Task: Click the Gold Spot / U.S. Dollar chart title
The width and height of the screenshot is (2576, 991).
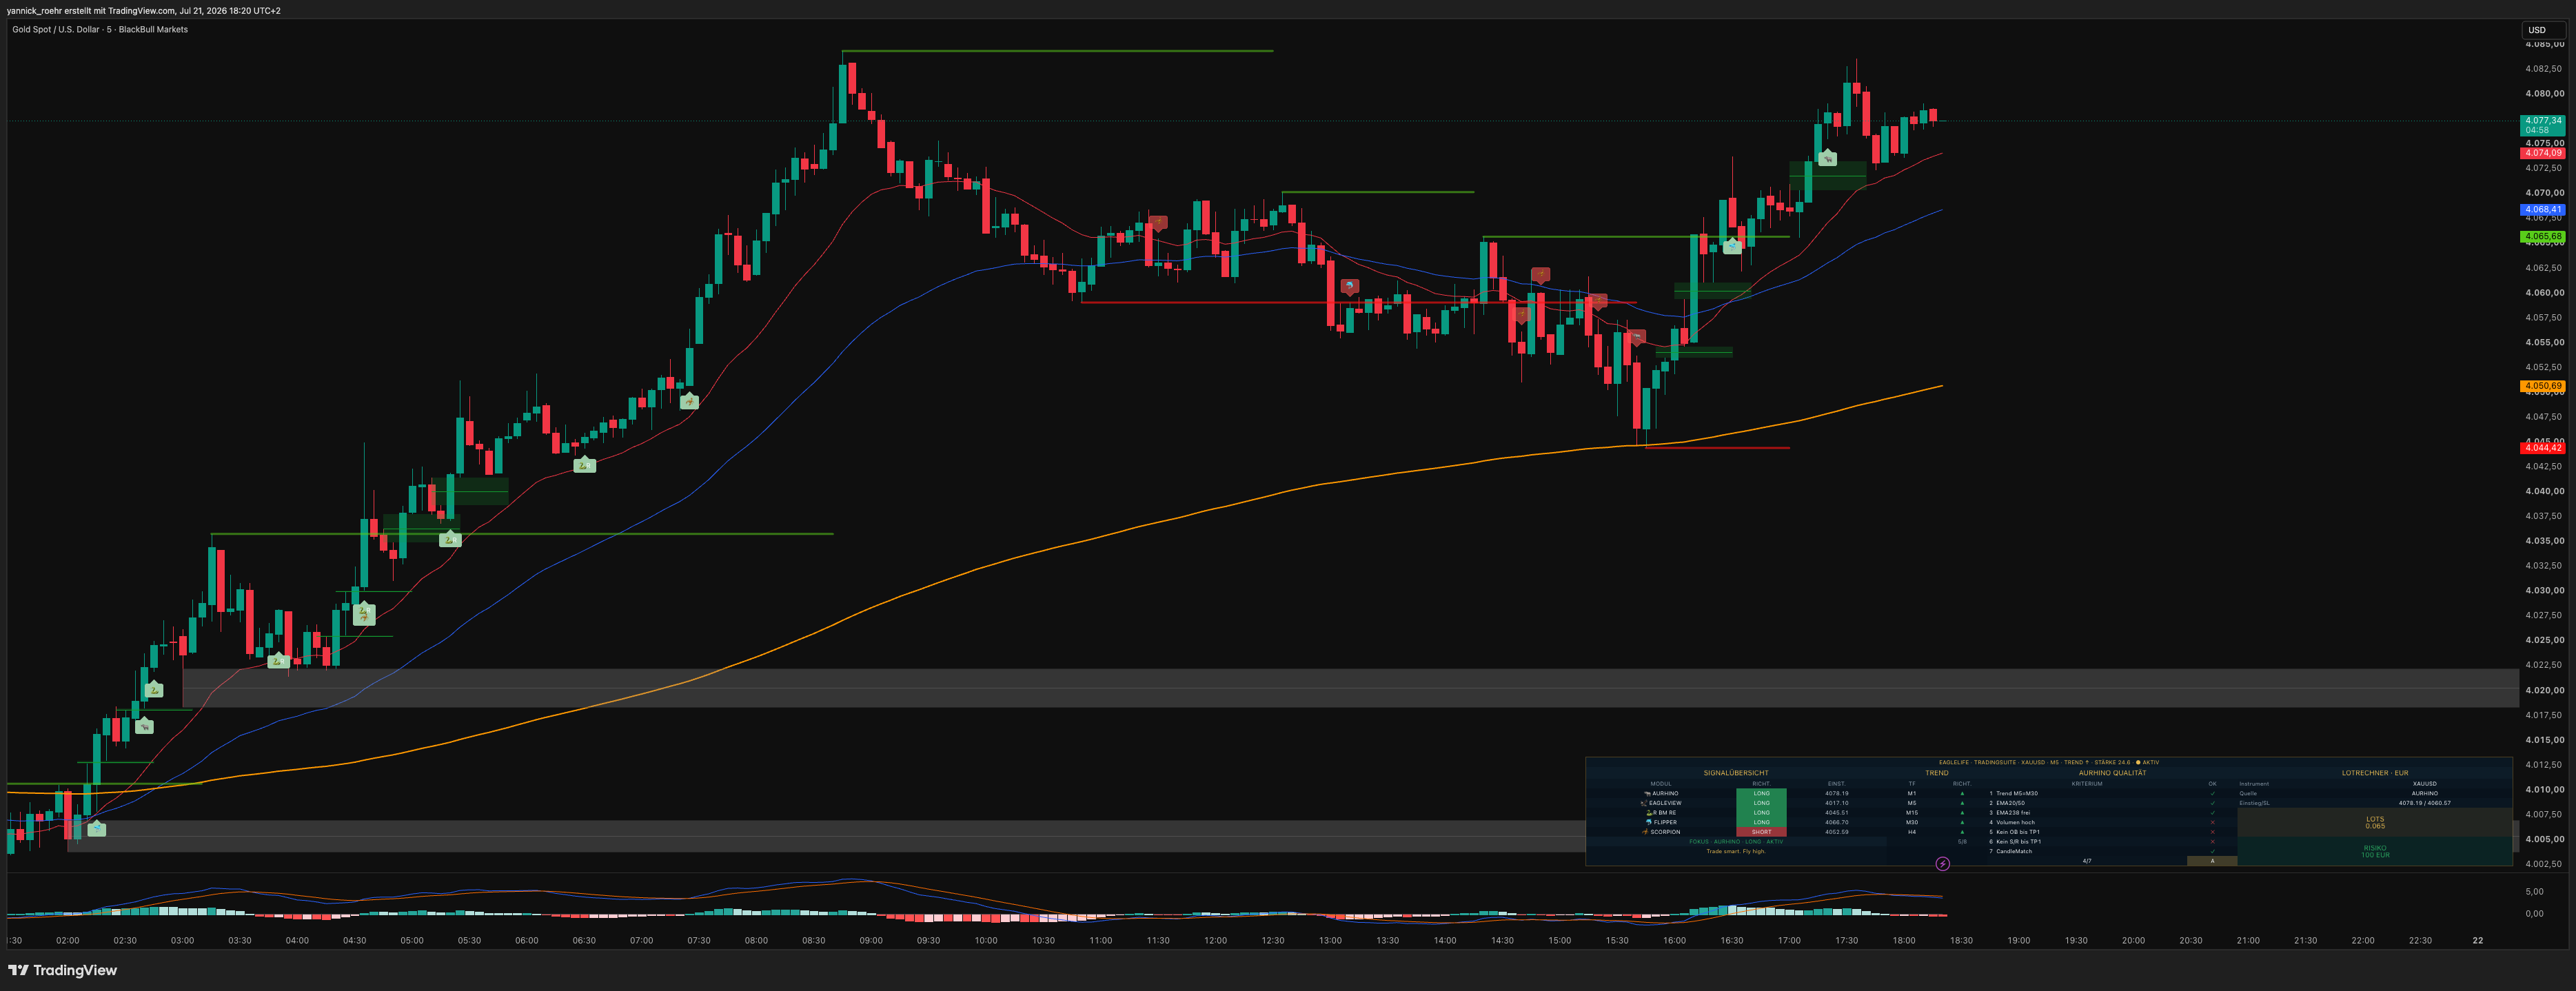Action: [100, 30]
